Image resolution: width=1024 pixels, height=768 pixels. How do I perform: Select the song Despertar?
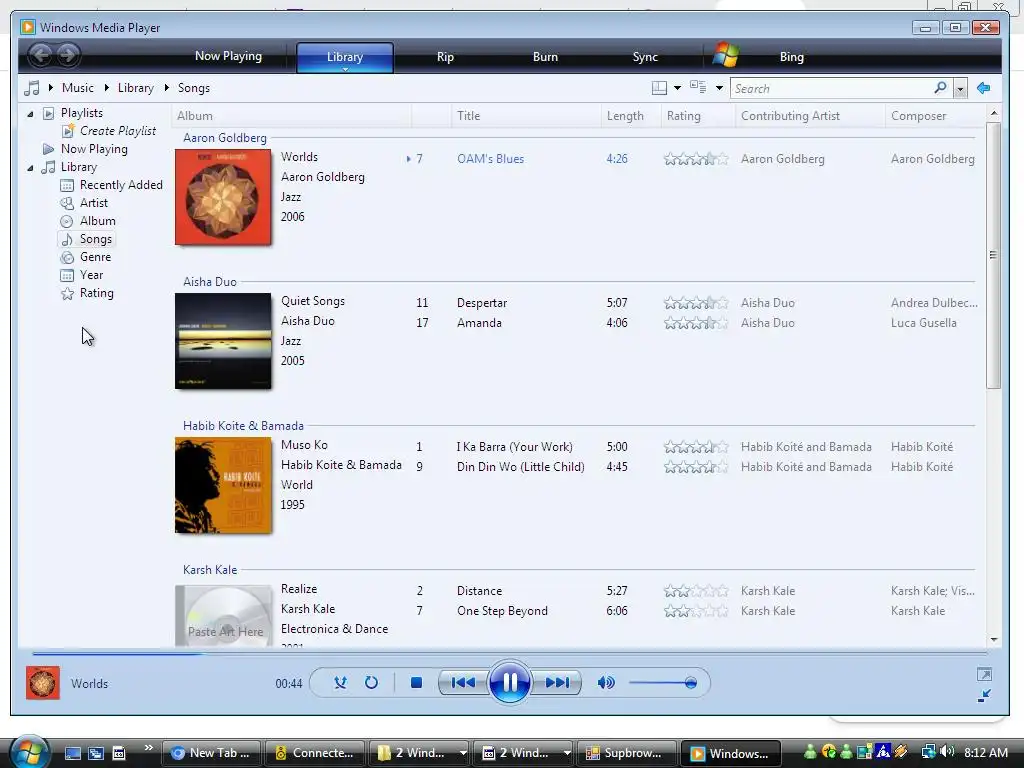click(482, 303)
